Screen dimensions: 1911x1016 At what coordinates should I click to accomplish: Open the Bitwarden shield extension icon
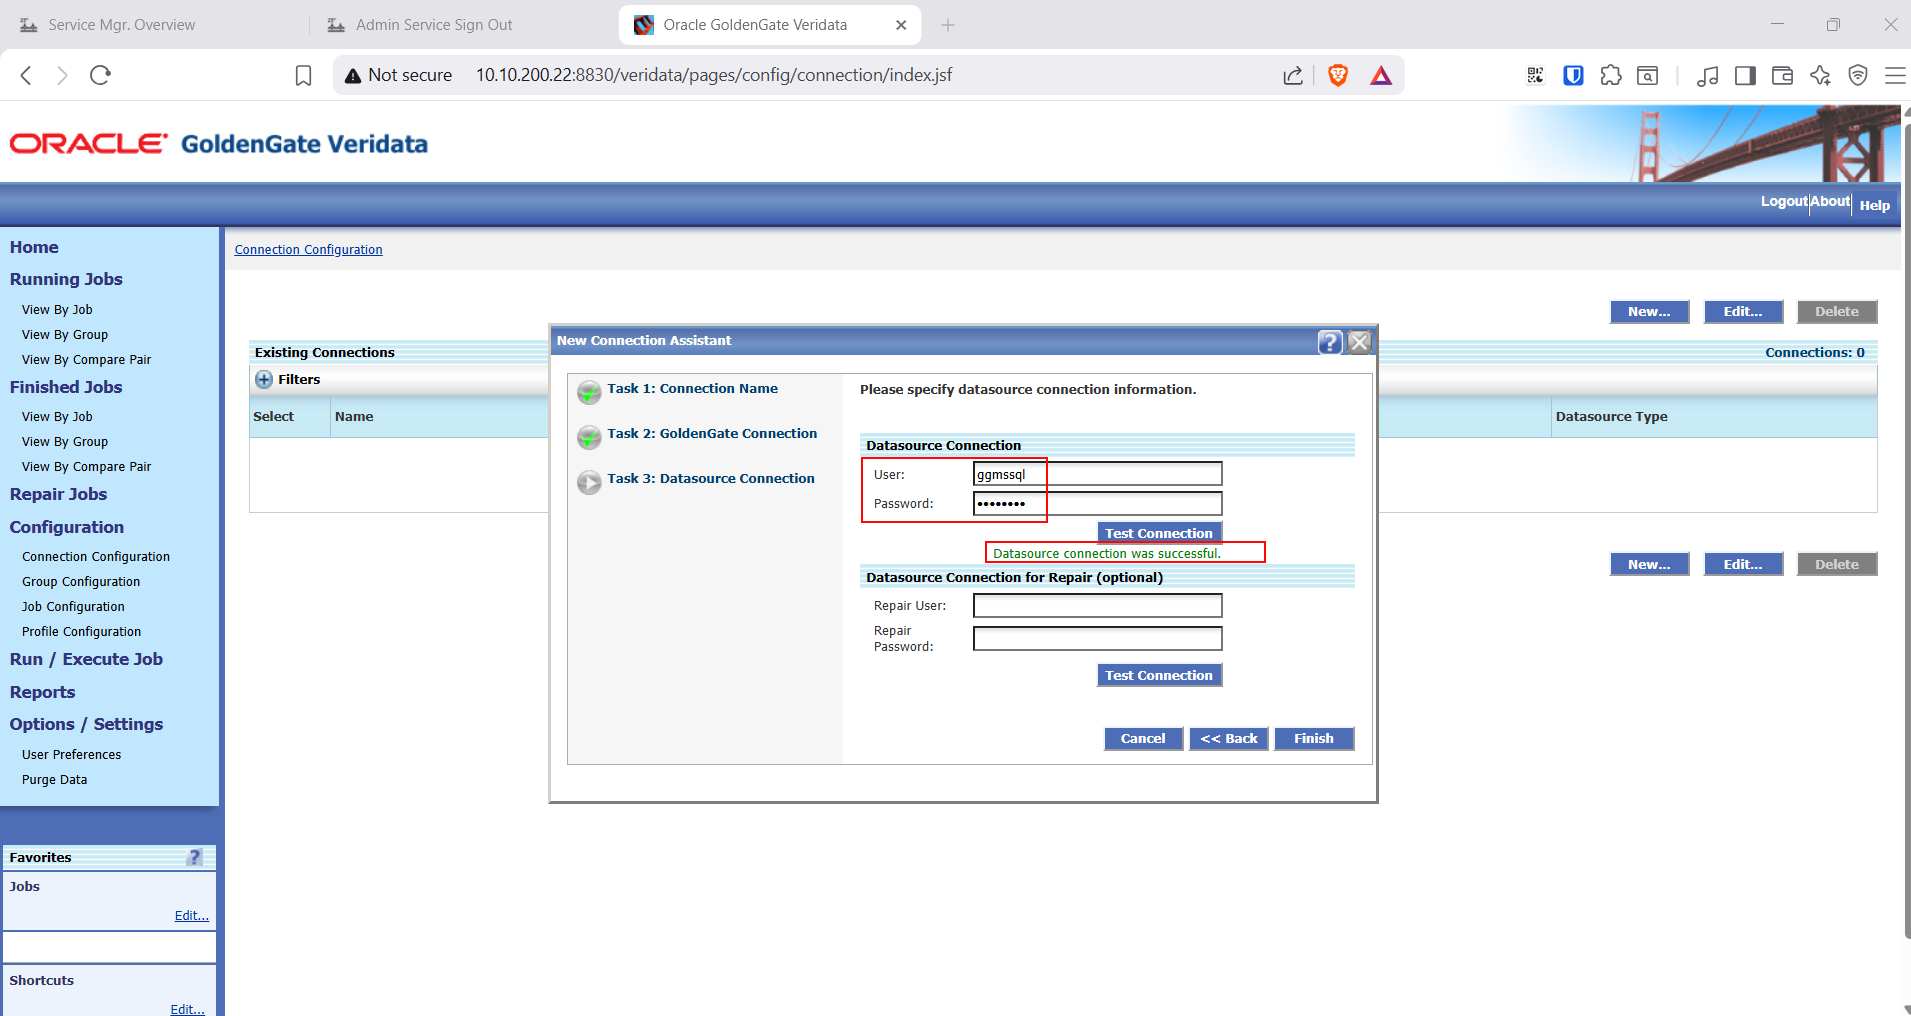[1573, 75]
